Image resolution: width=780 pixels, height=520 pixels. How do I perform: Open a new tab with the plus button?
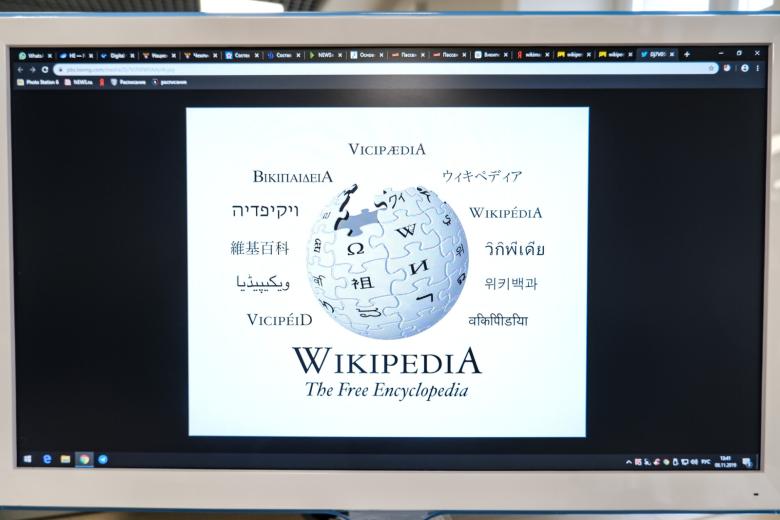tap(687, 54)
